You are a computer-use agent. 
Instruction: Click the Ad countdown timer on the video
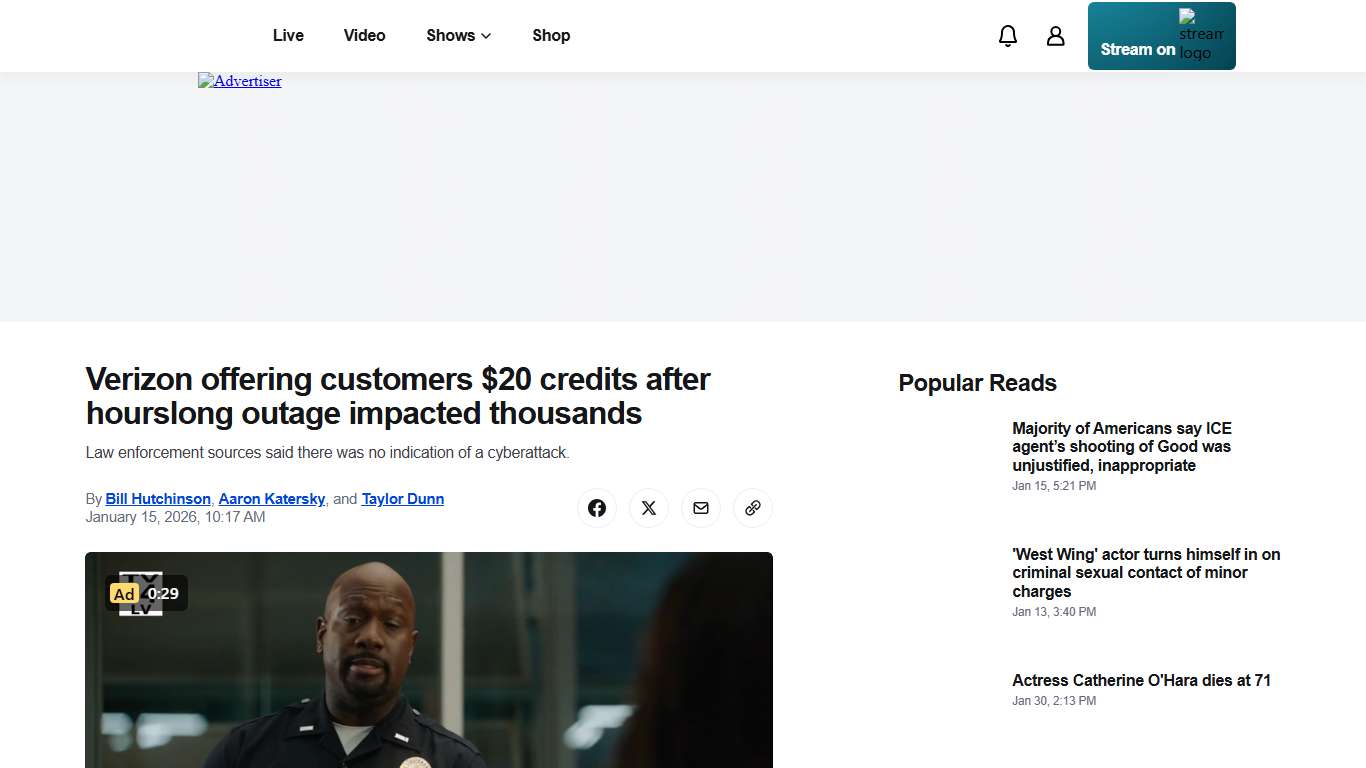(x=163, y=593)
